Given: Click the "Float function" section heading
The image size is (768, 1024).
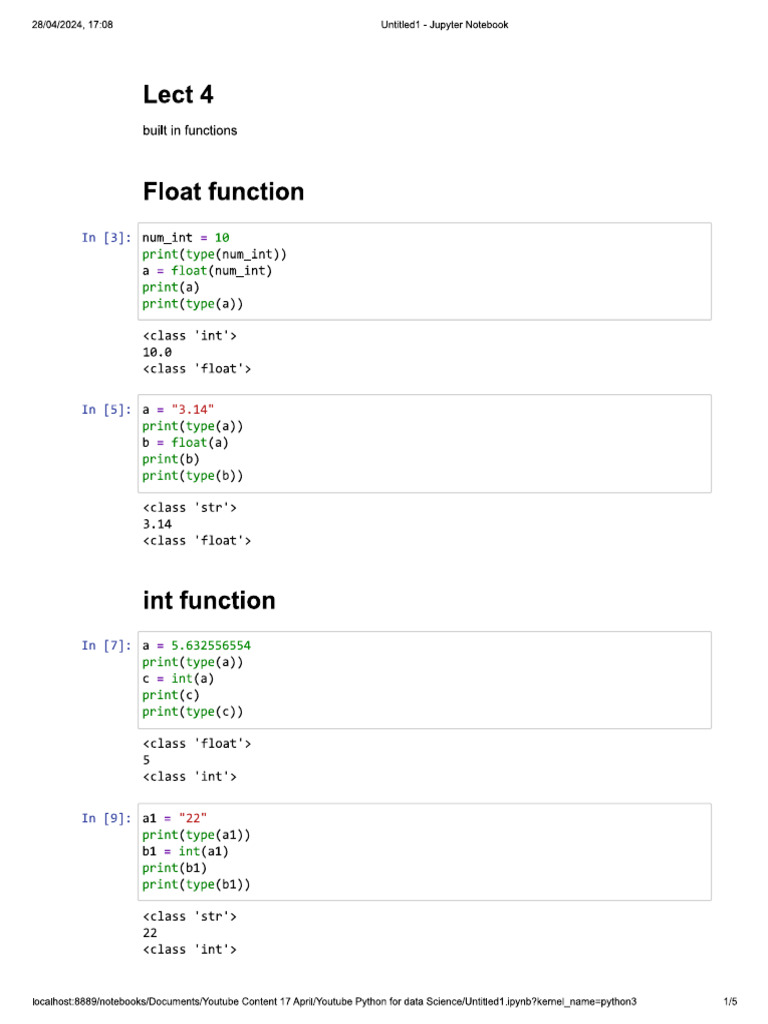Looking at the screenshot, I should coord(223,191).
